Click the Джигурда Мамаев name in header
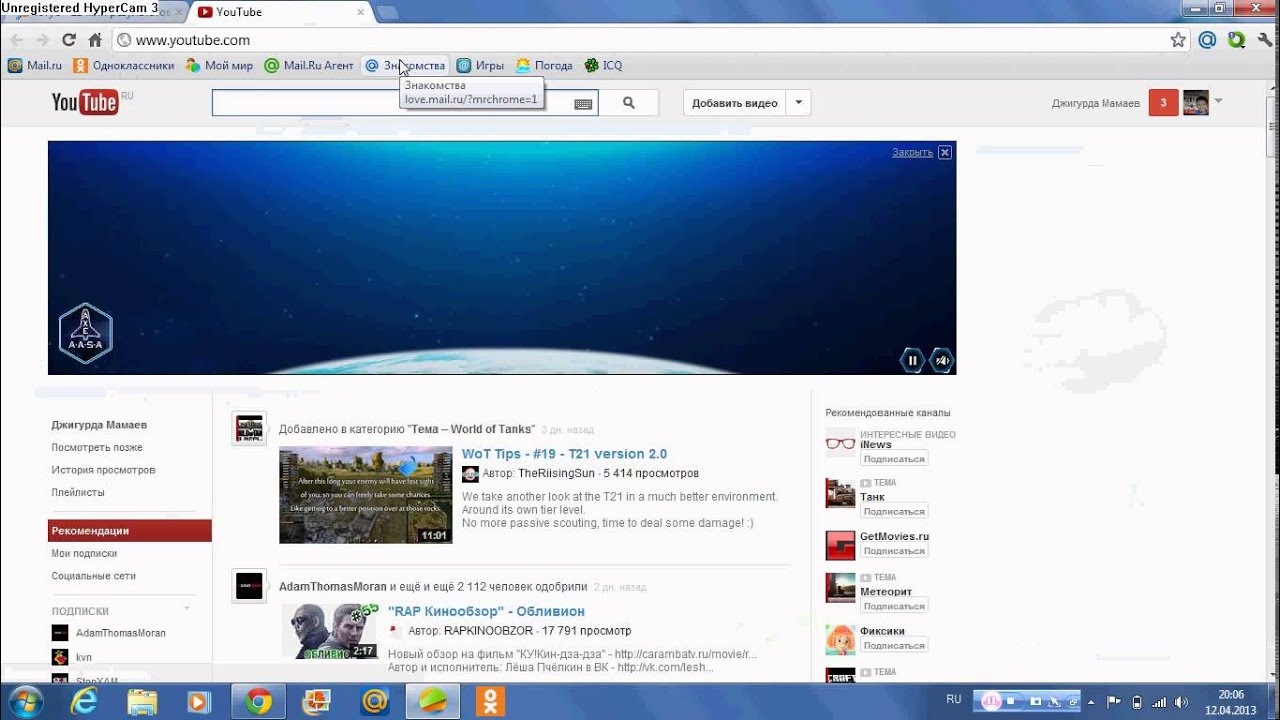Image resolution: width=1280 pixels, height=720 pixels. click(x=1095, y=103)
